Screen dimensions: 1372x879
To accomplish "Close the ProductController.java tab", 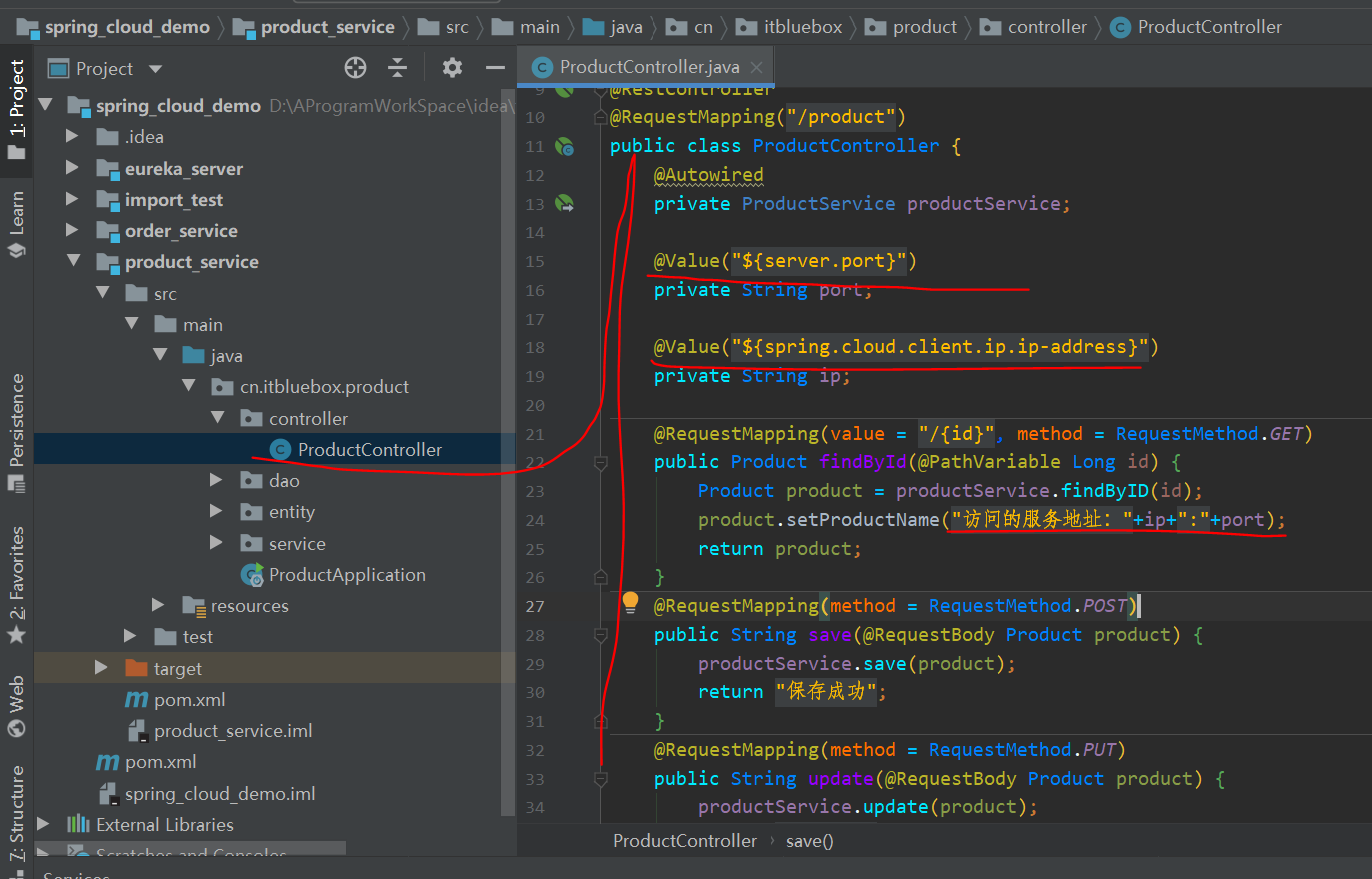I will pos(756,68).
